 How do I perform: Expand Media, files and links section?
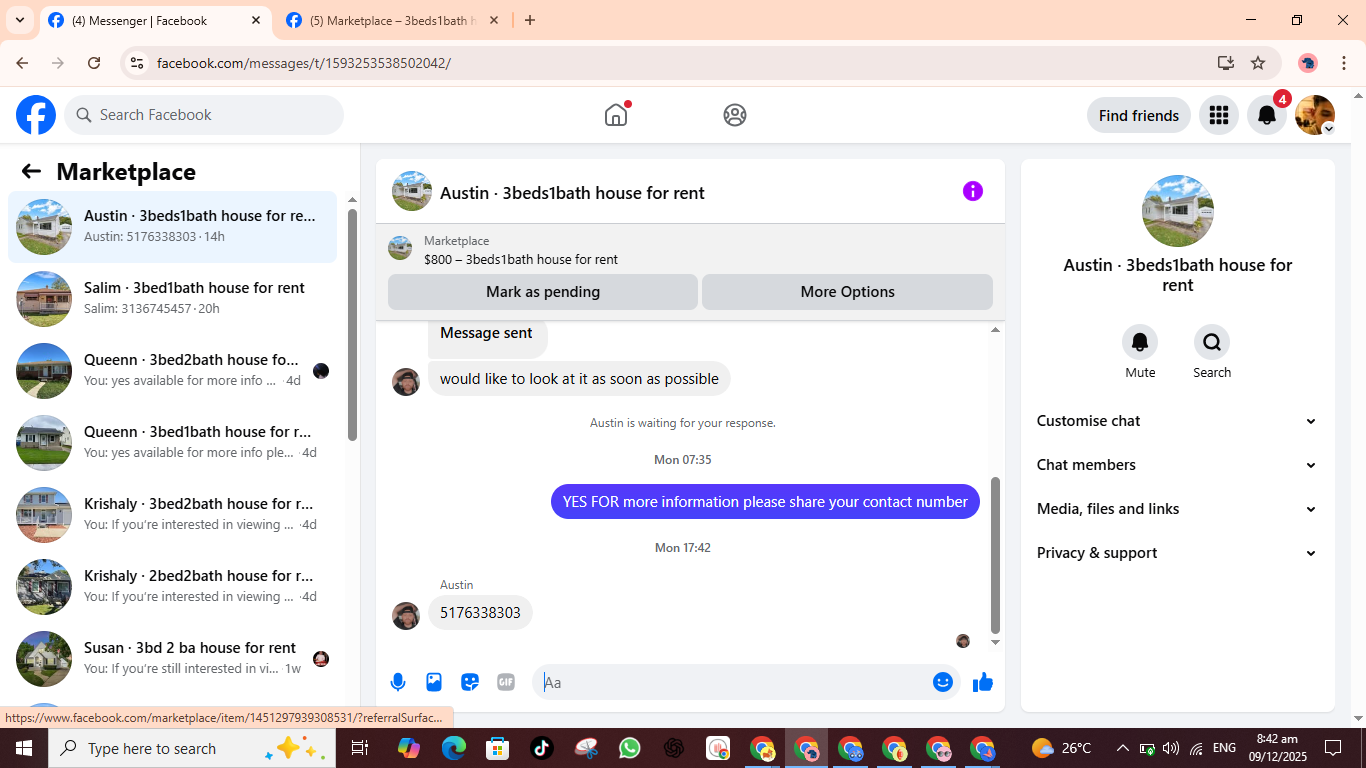tap(1177, 509)
